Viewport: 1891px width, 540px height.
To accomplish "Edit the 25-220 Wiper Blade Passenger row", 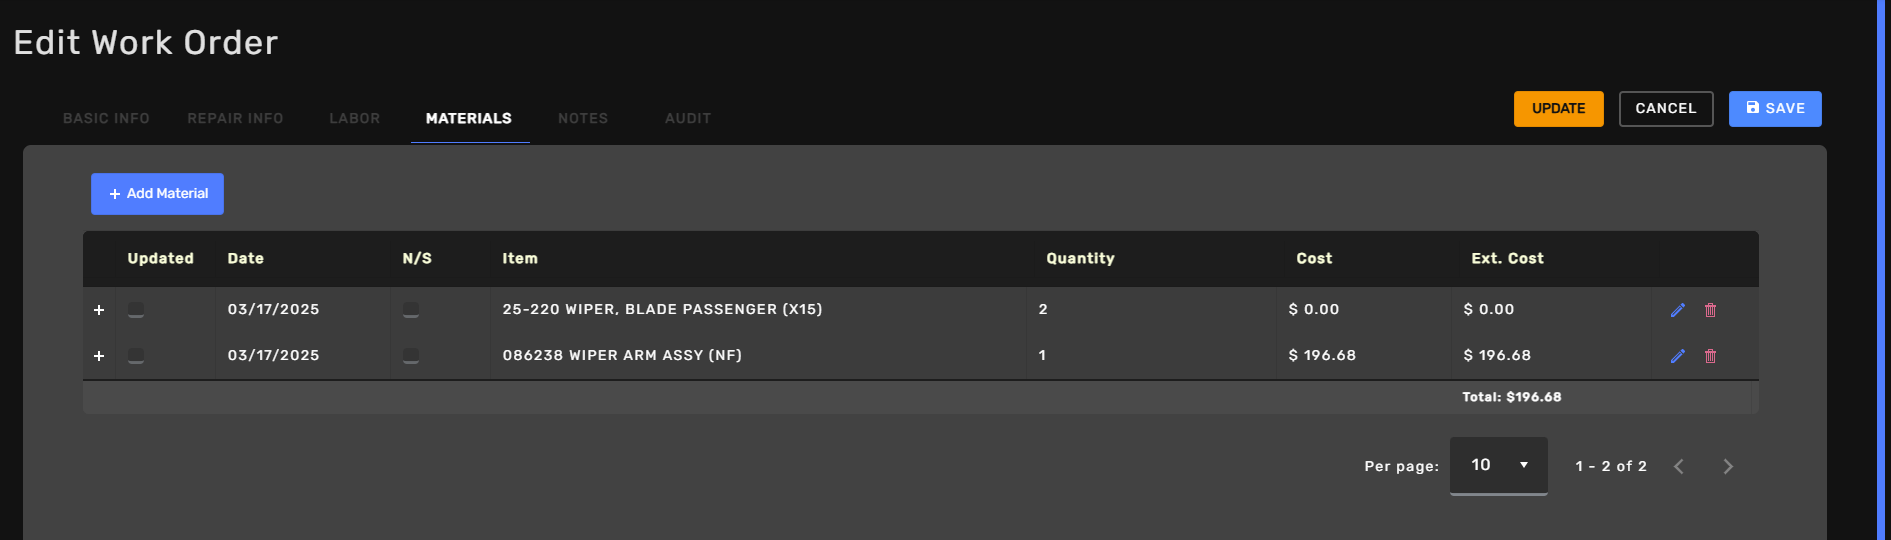I will (1678, 310).
